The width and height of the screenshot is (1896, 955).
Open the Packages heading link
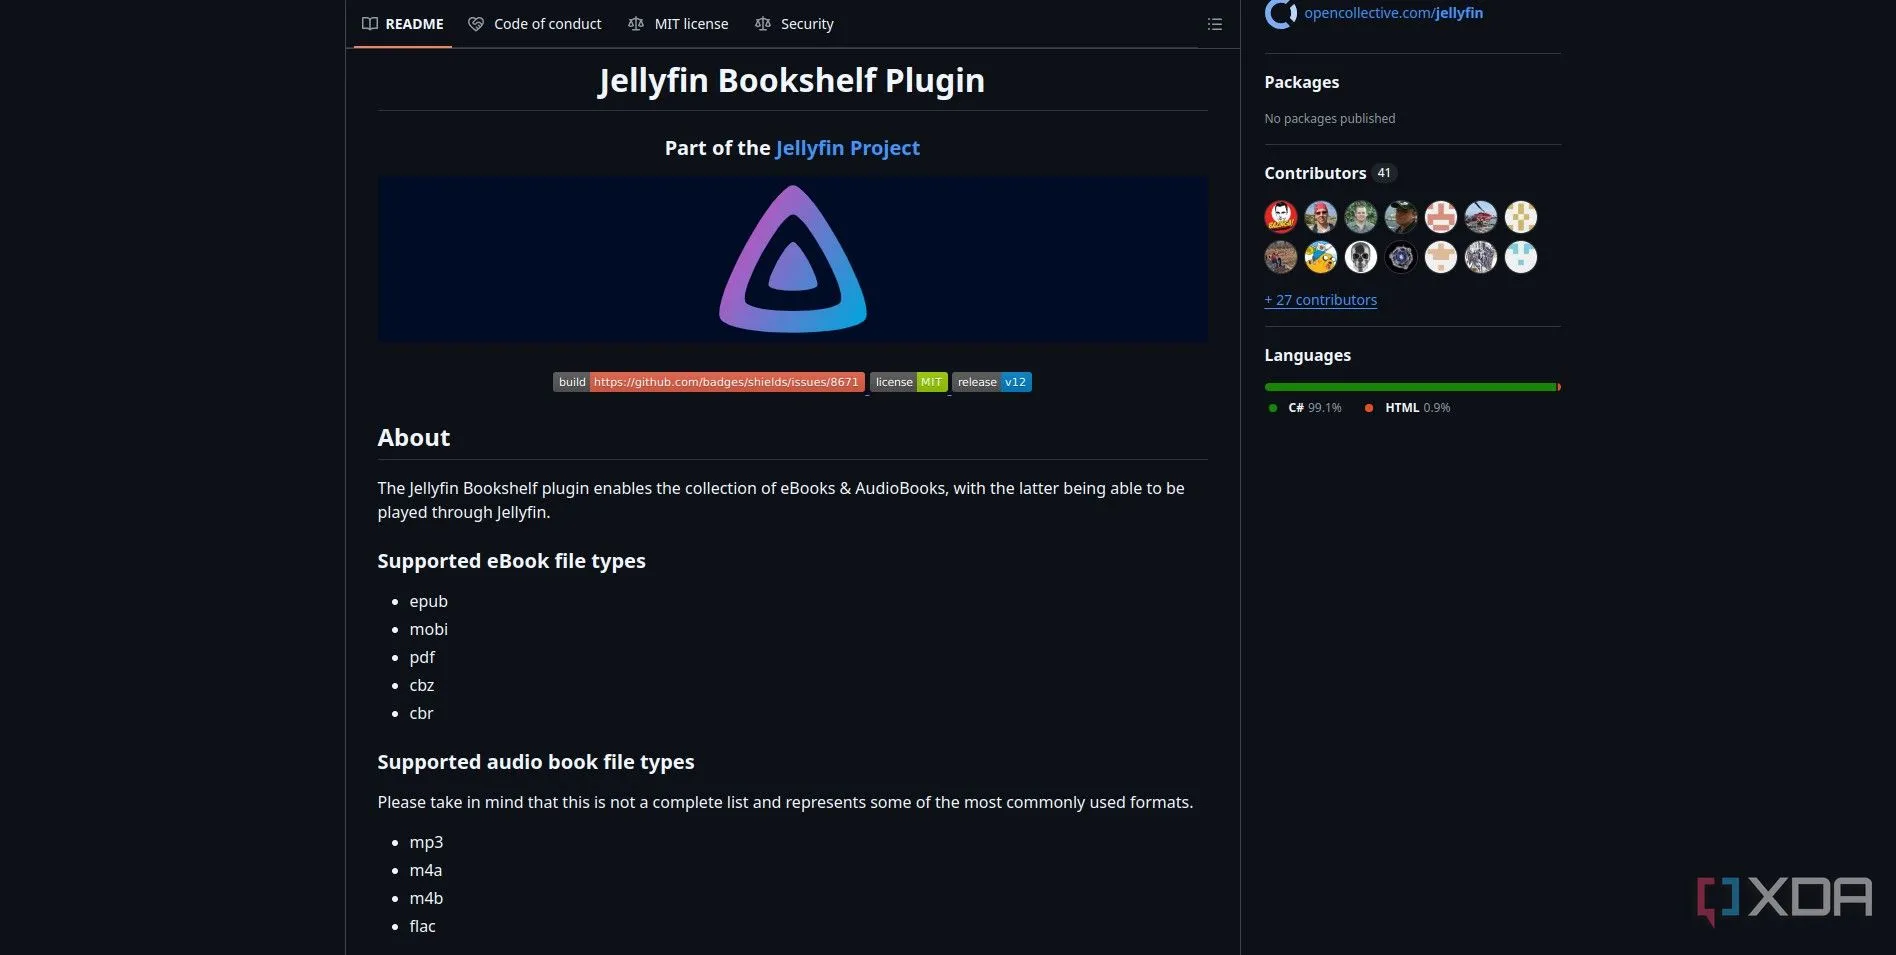click(x=1301, y=82)
